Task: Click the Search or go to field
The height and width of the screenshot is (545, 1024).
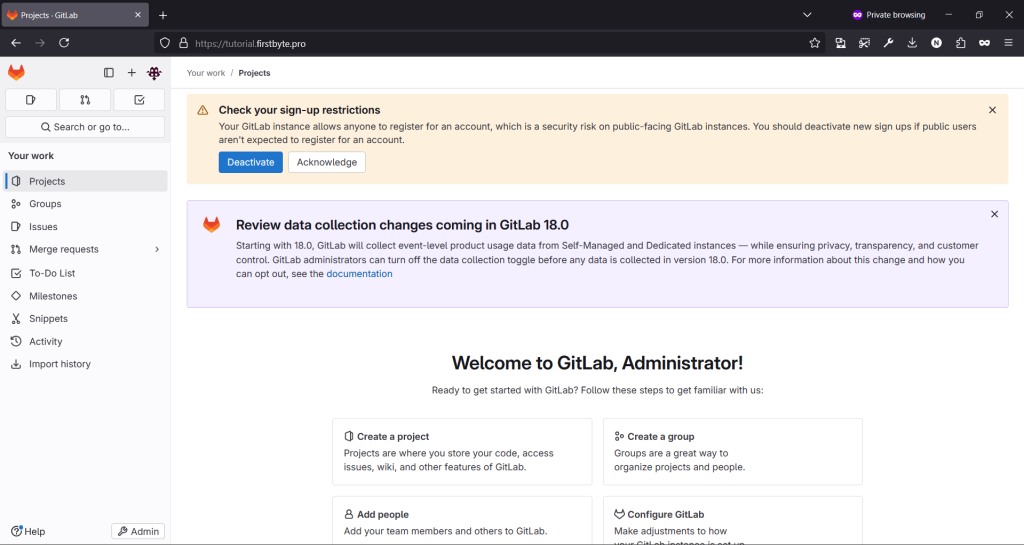Action: point(85,127)
